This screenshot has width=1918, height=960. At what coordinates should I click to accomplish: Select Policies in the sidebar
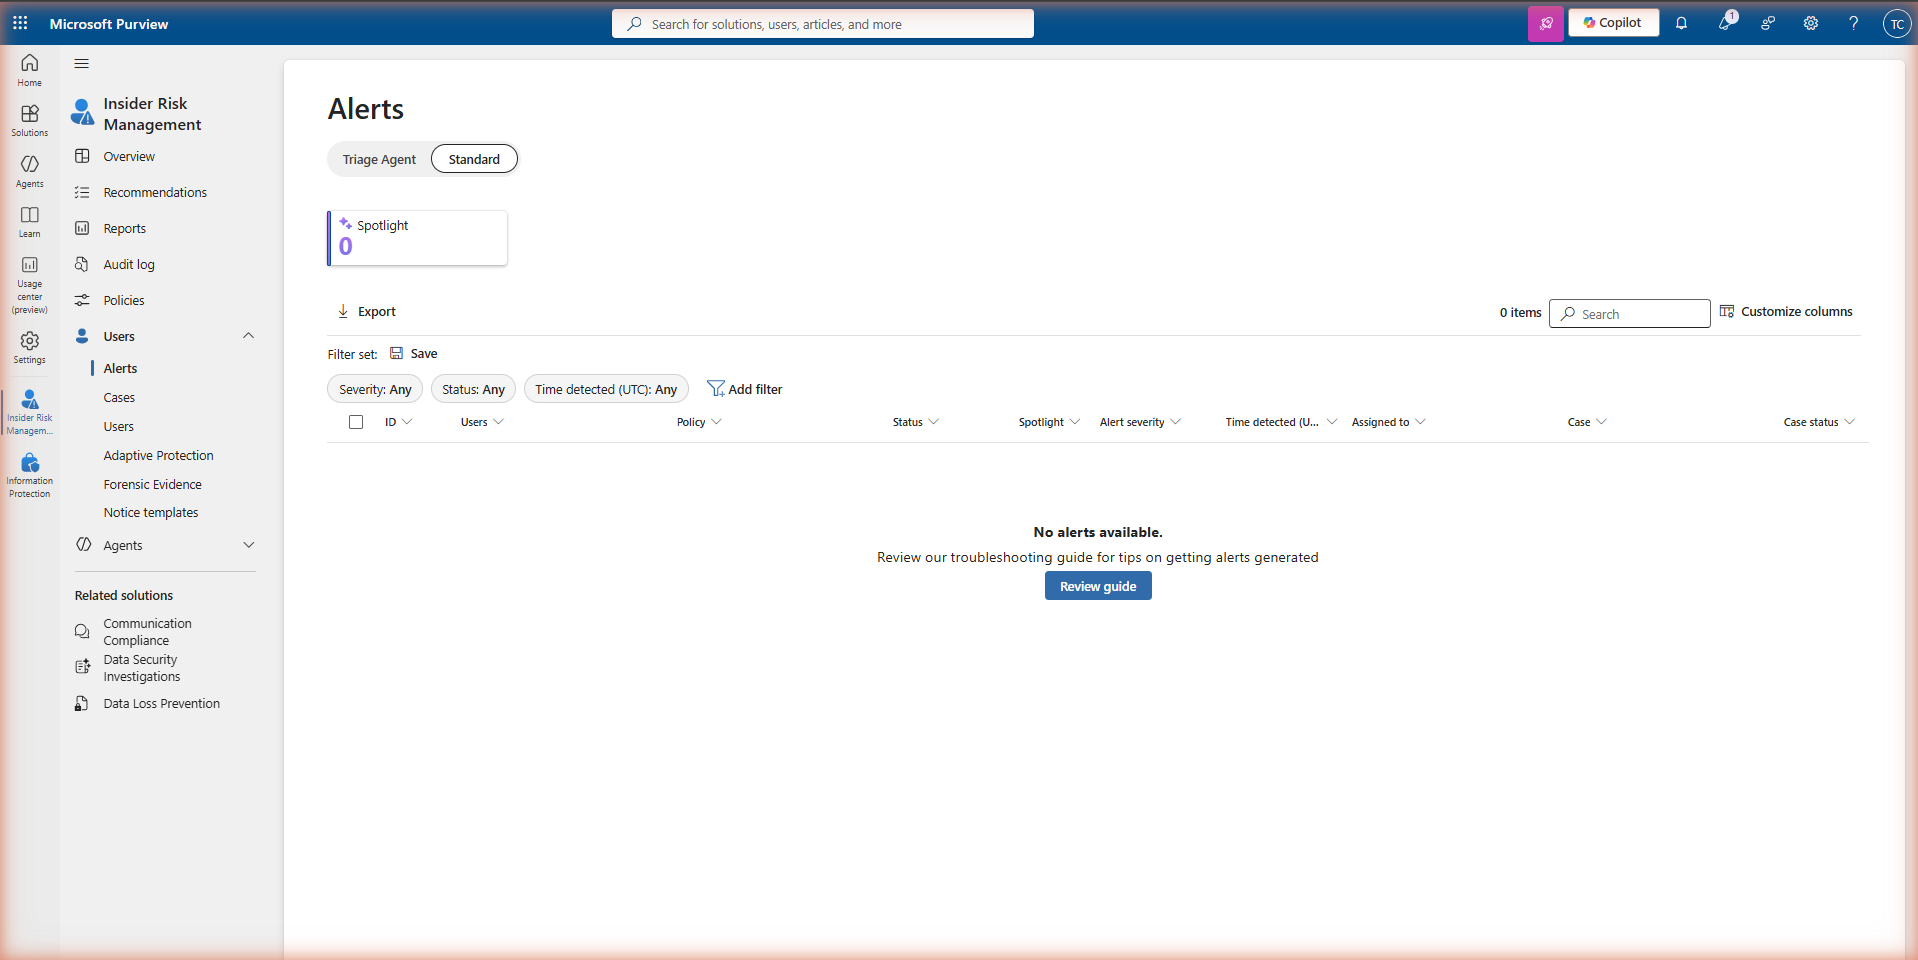pyautogui.click(x=122, y=300)
